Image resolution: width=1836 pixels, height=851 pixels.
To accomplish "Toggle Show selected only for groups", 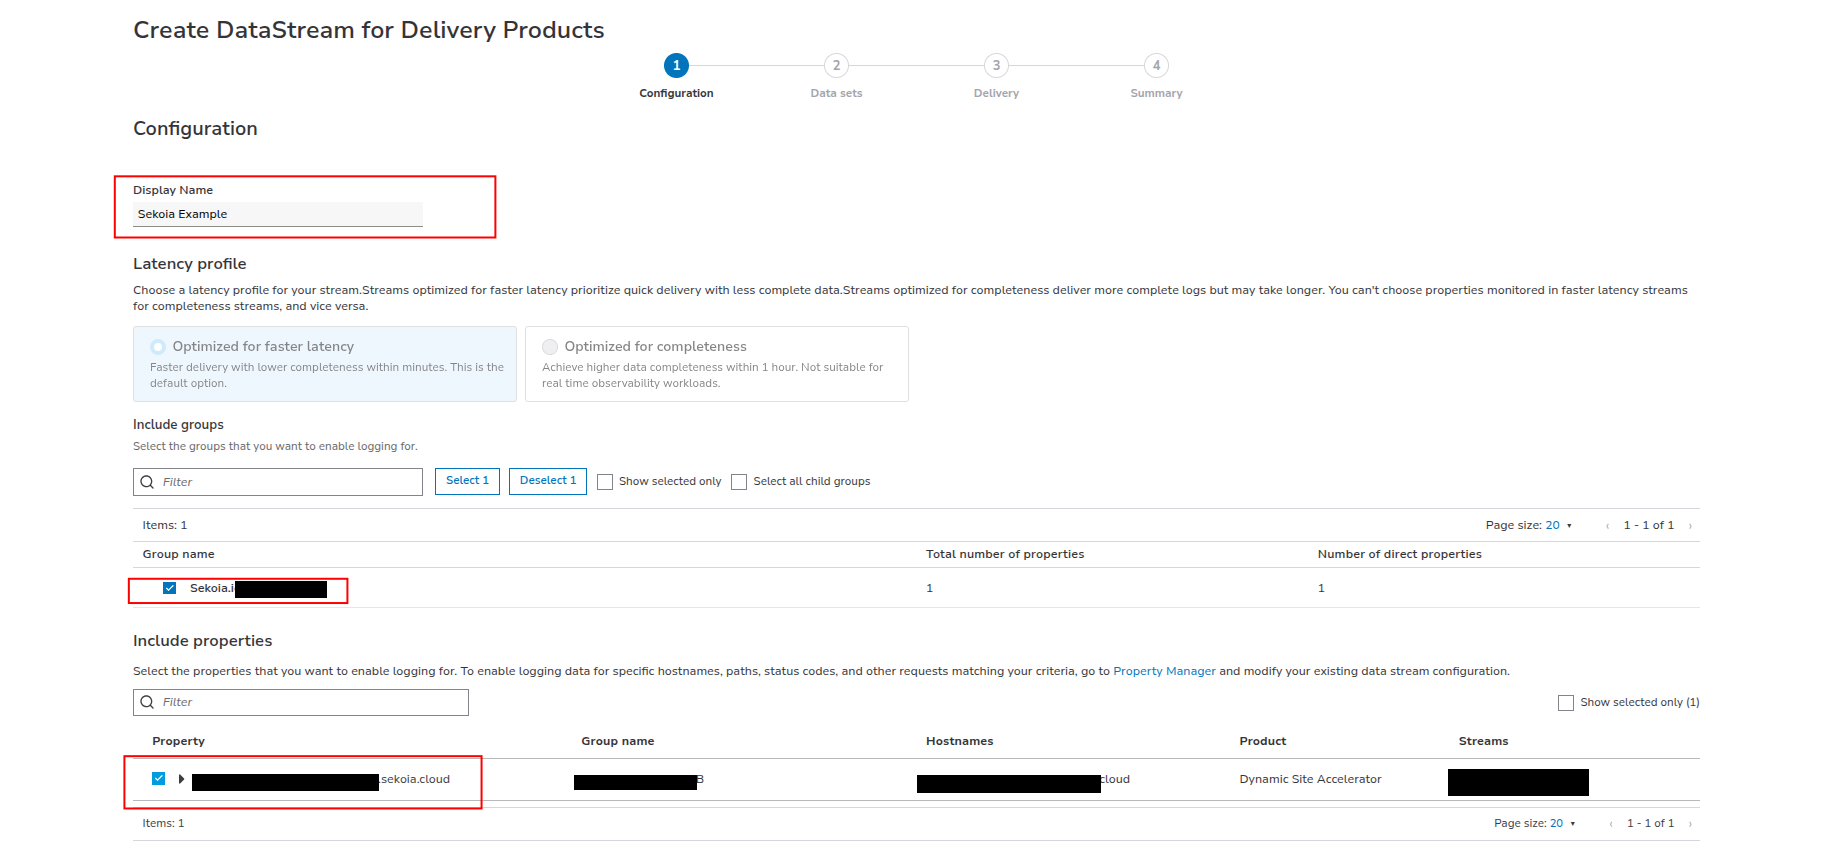I will (605, 482).
